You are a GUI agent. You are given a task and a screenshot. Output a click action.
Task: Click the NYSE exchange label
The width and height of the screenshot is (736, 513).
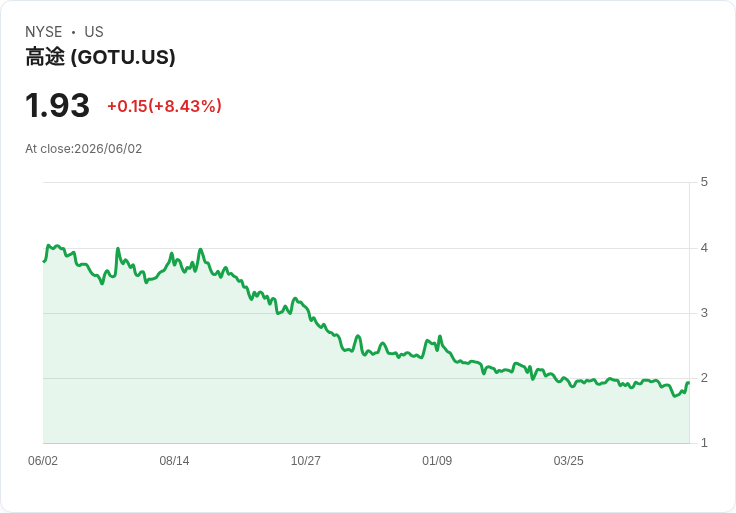pyautogui.click(x=44, y=32)
